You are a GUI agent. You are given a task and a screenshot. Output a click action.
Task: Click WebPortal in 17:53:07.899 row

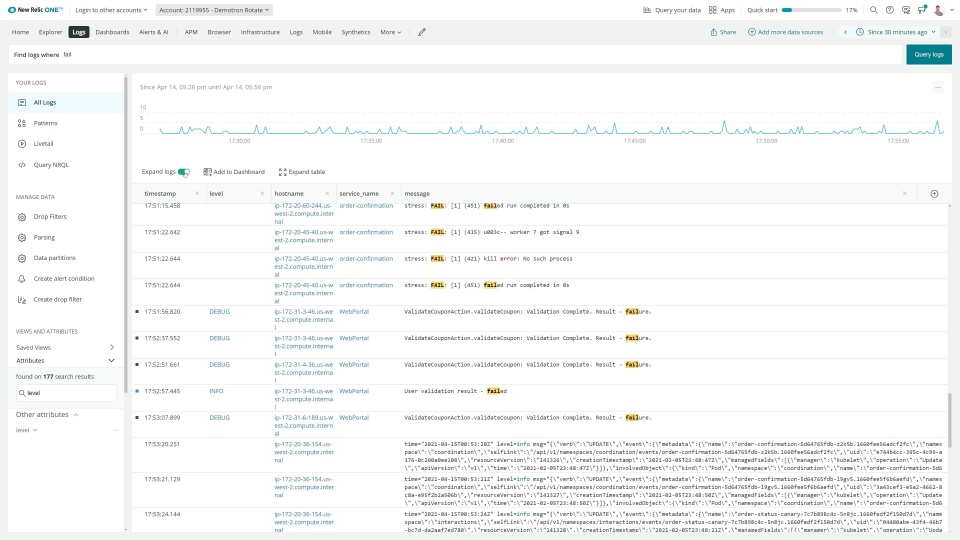pyautogui.click(x=354, y=418)
